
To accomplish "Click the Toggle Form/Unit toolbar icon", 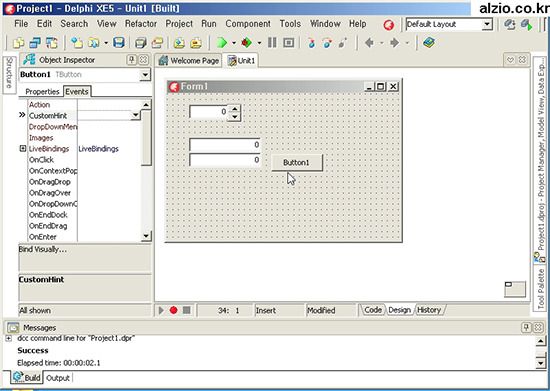I will coord(52,43).
